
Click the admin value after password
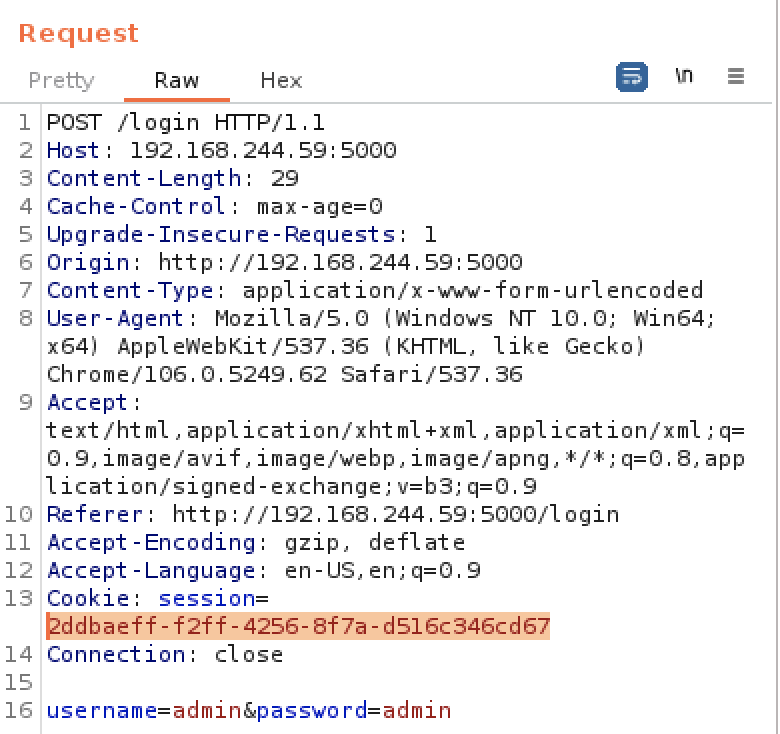click(417, 710)
